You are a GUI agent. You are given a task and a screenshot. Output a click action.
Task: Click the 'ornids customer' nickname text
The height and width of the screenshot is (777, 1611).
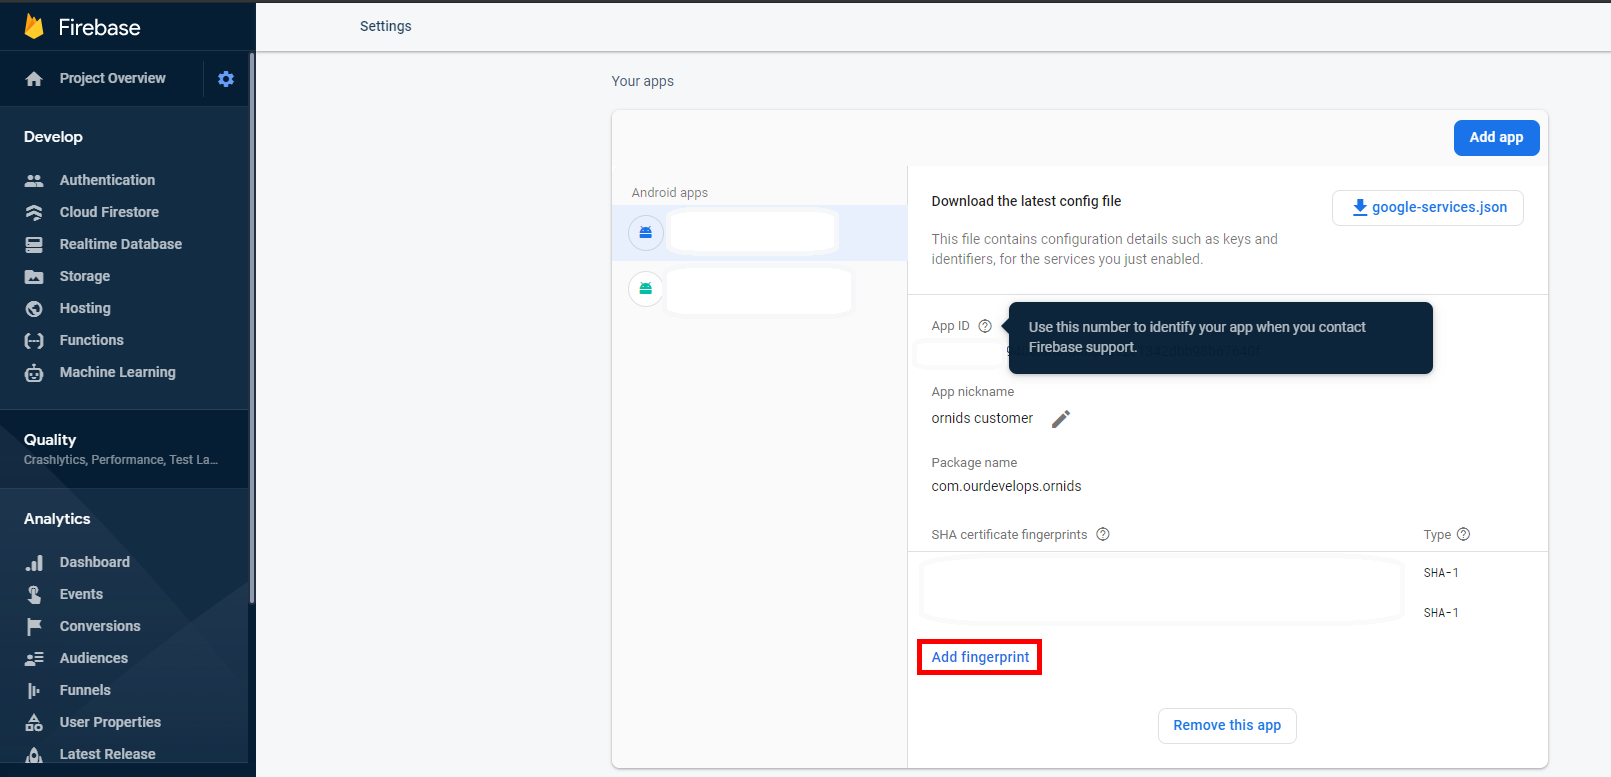tap(982, 419)
